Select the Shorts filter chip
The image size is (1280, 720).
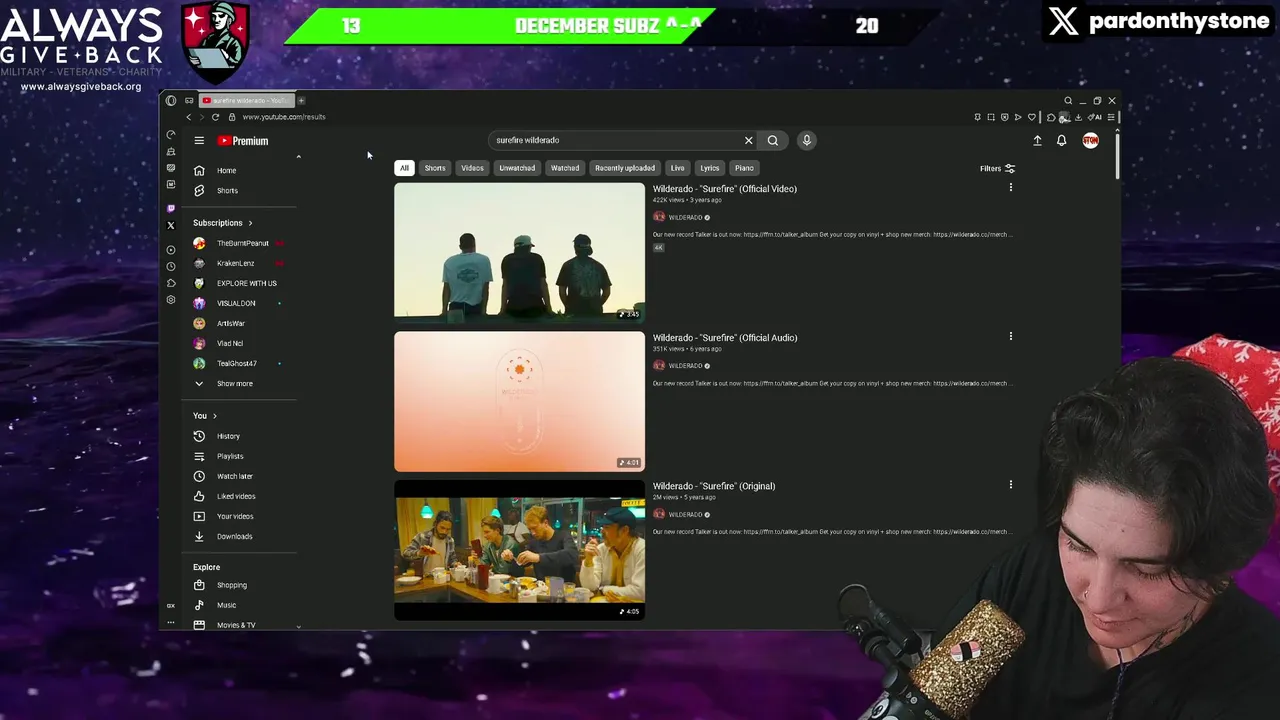435,168
